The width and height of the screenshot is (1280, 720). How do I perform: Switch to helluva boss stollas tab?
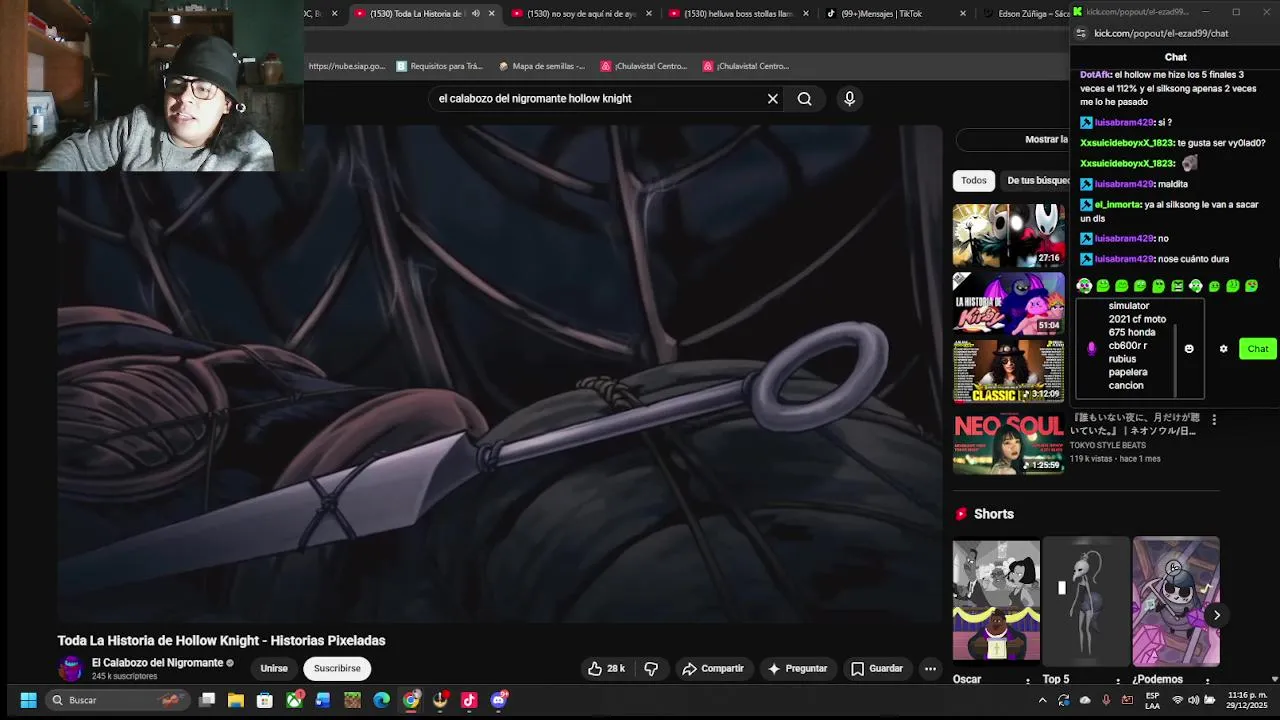(738, 14)
